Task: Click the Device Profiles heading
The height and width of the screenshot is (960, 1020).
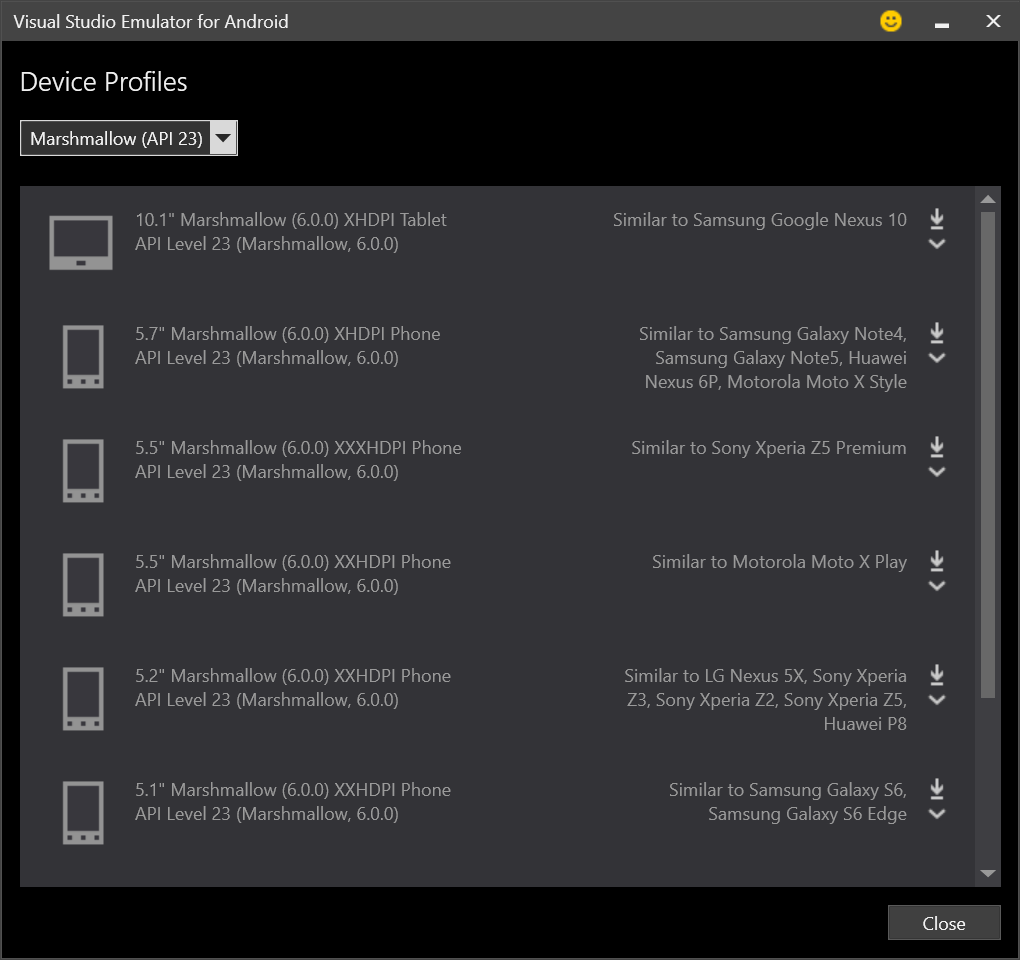Action: point(103,82)
